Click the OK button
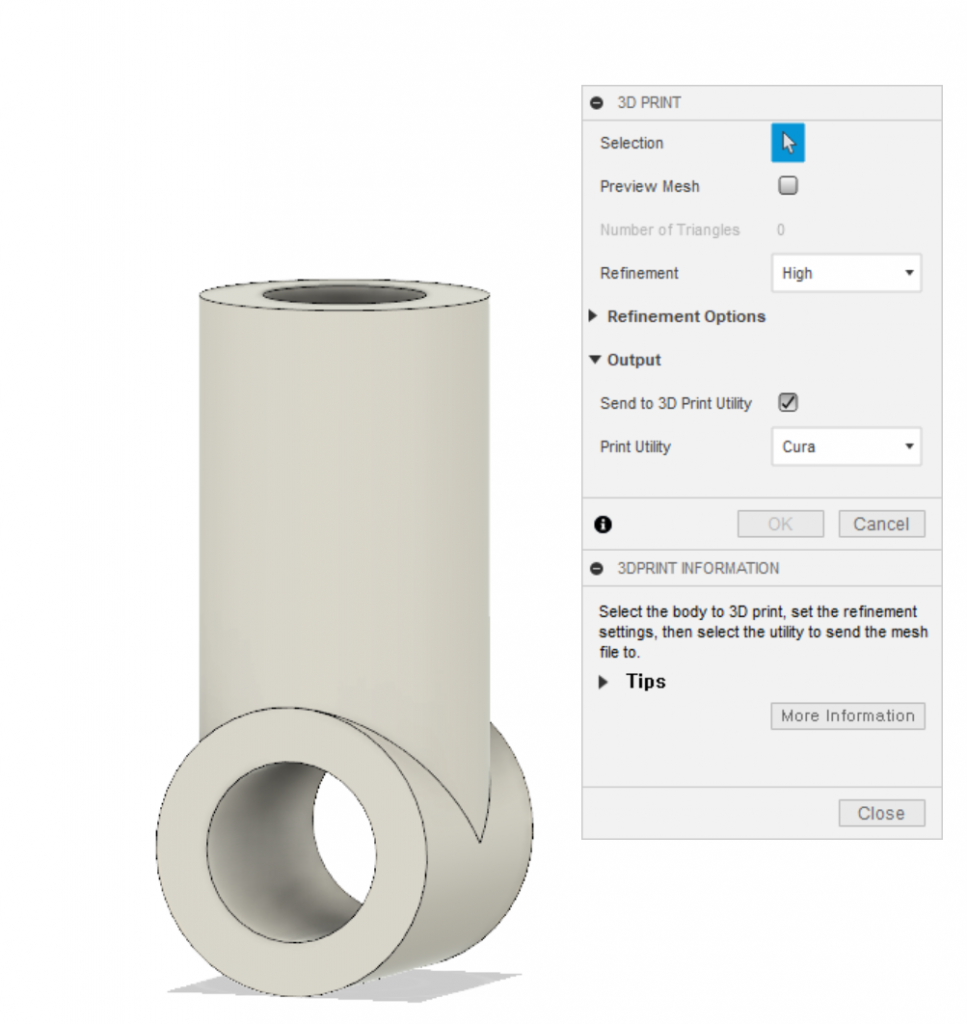This screenshot has width=967, height=1024. pyautogui.click(x=780, y=524)
